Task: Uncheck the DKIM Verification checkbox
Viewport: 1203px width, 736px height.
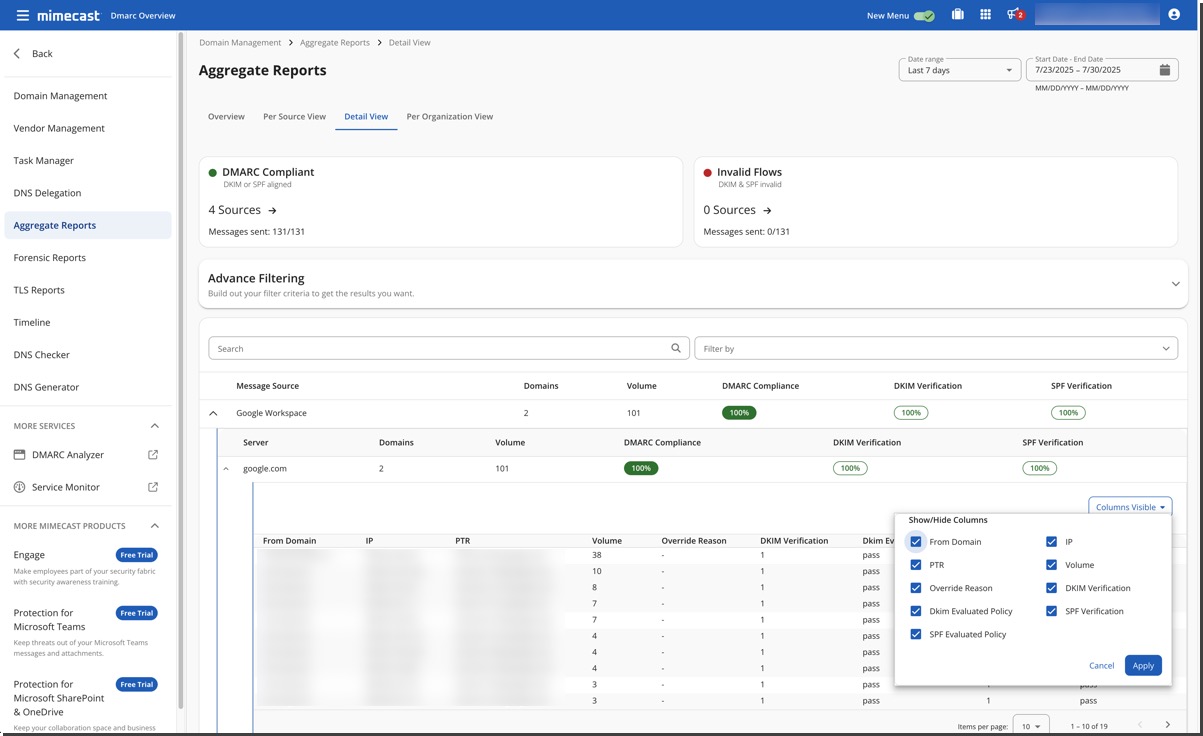Action: tap(1052, 588)
